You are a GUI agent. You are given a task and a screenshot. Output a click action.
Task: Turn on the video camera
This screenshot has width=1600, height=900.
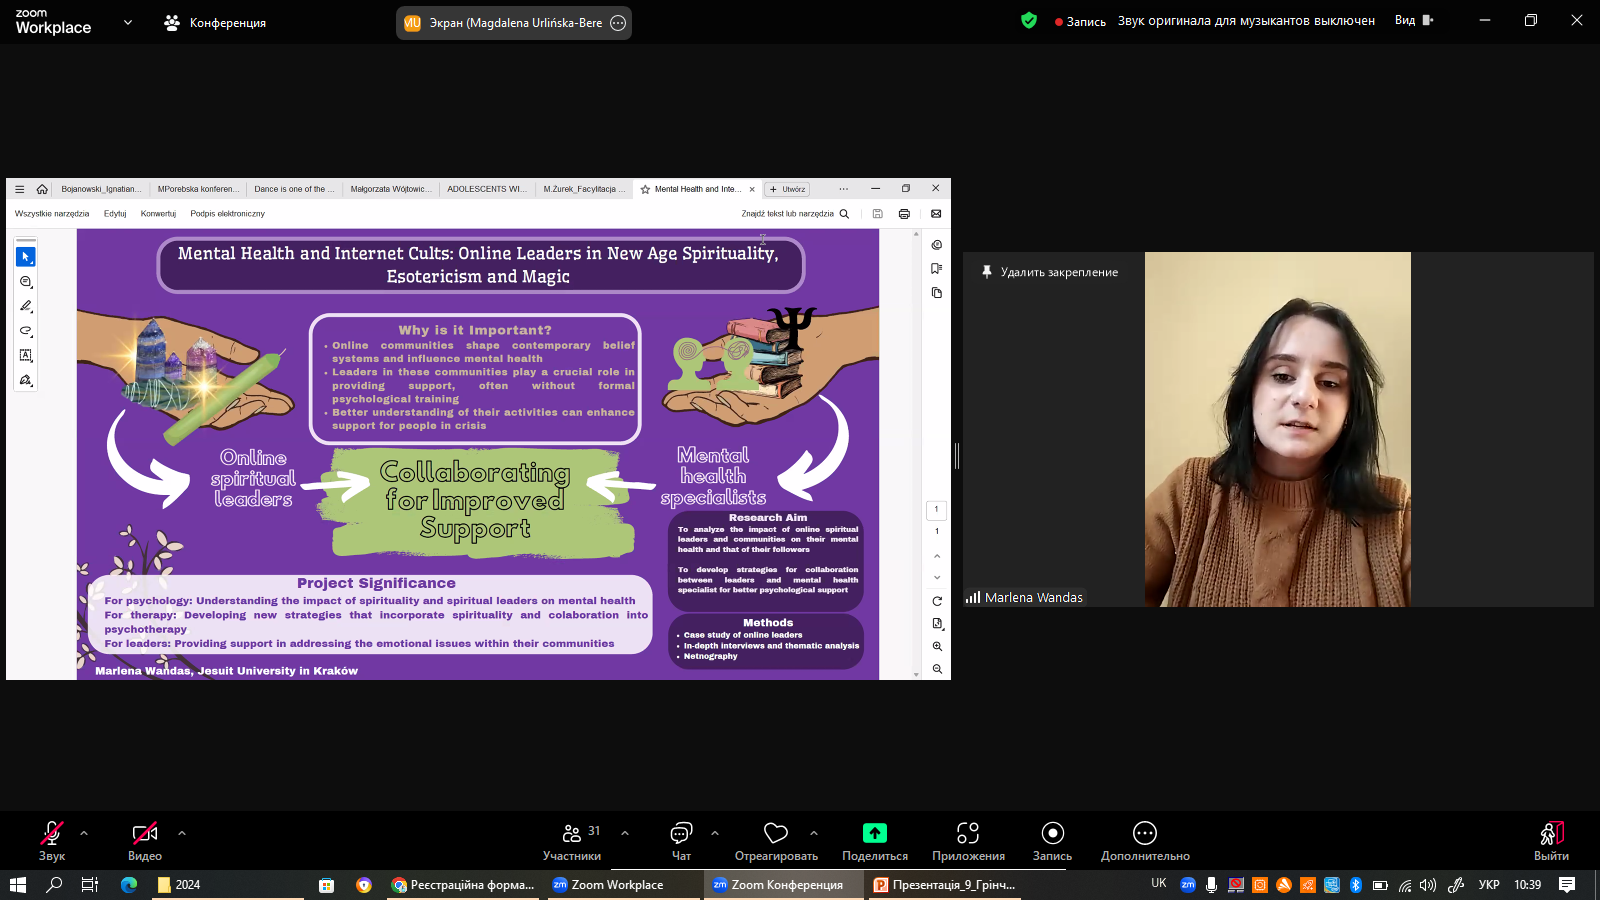pyautogui.click(x=145, y=840)
